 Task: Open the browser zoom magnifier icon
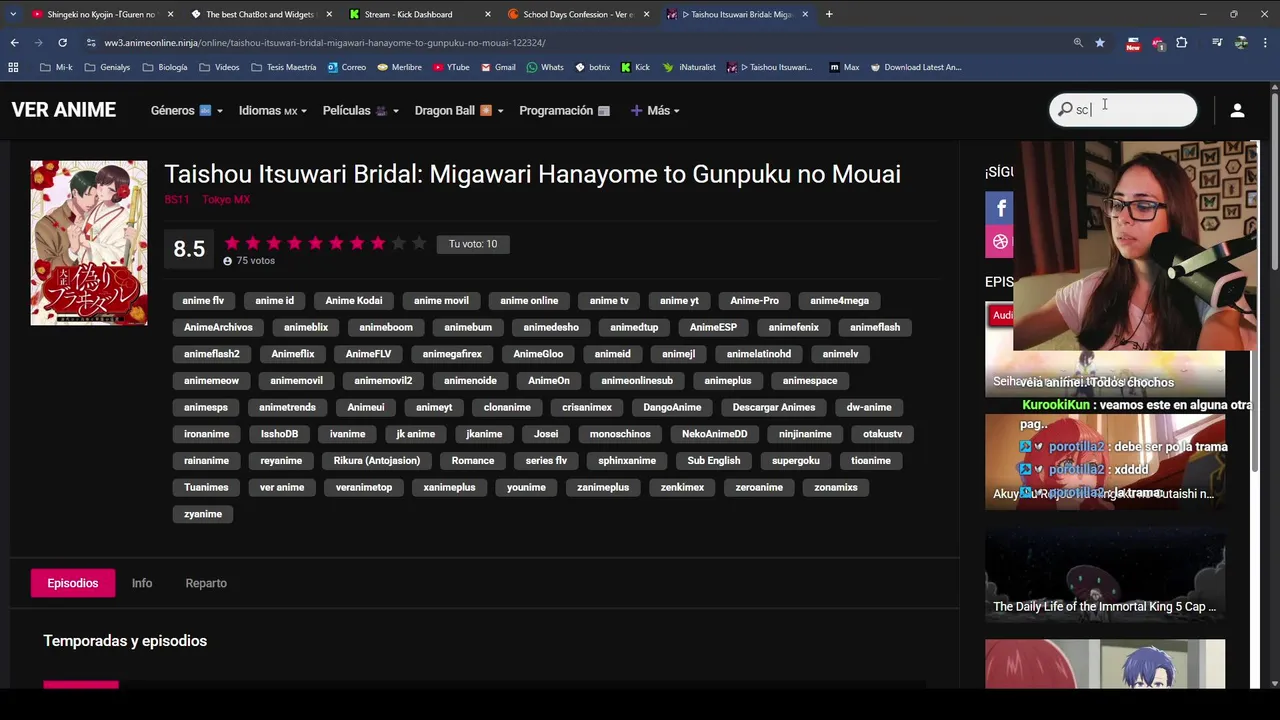[x=1078, y=43]
